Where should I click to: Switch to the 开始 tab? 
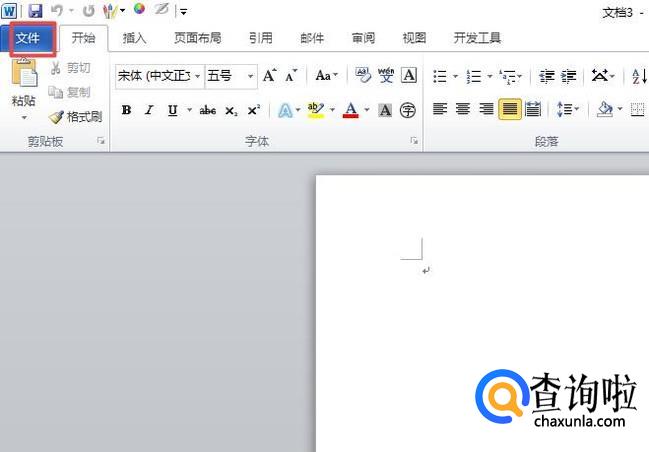(83, 38)
